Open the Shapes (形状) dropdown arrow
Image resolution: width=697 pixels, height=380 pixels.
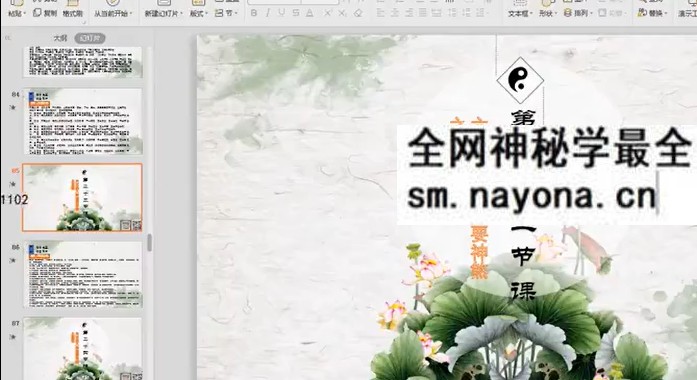coord(556,14)
